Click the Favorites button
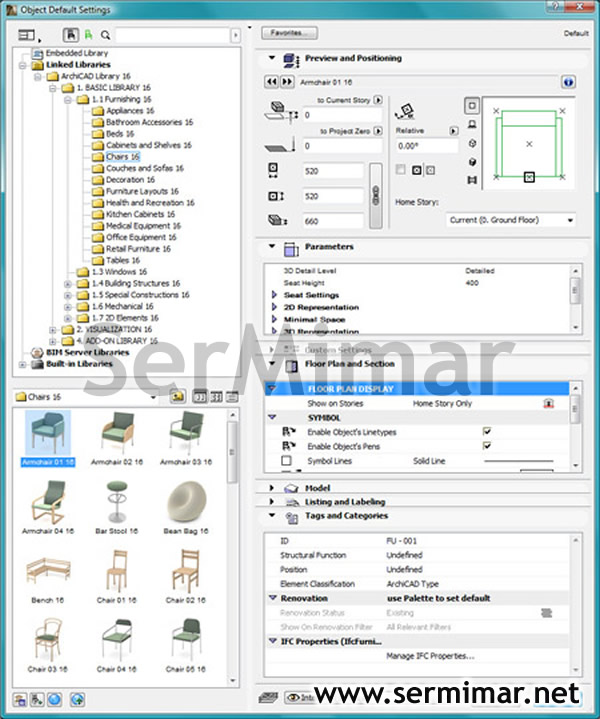The width and height of the screenshot is (600, 719). pos(289,33)
